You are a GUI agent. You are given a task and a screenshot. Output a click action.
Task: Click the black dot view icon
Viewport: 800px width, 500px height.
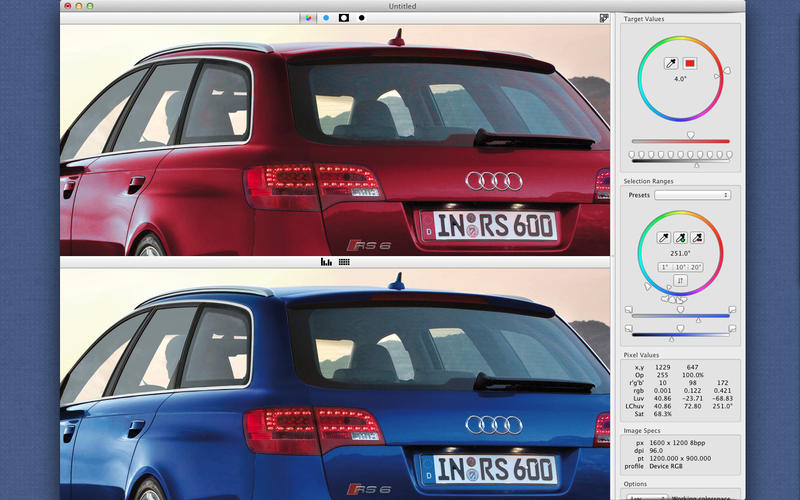(x=361, y=18)
